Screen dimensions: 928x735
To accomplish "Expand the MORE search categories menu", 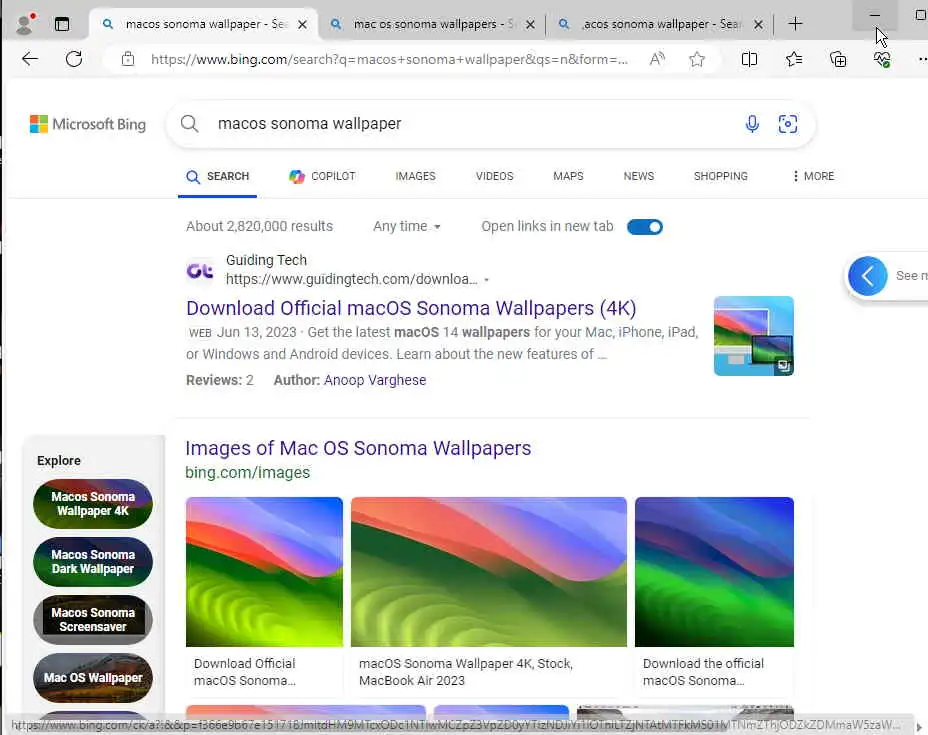I will pyautogui.click(x=813, y=176).
